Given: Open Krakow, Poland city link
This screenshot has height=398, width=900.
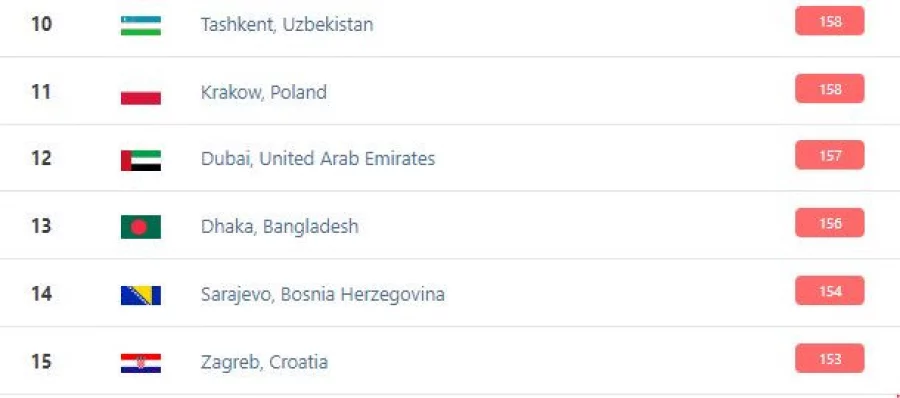Looking at the screenshot, I should click(x=264, y=92).
